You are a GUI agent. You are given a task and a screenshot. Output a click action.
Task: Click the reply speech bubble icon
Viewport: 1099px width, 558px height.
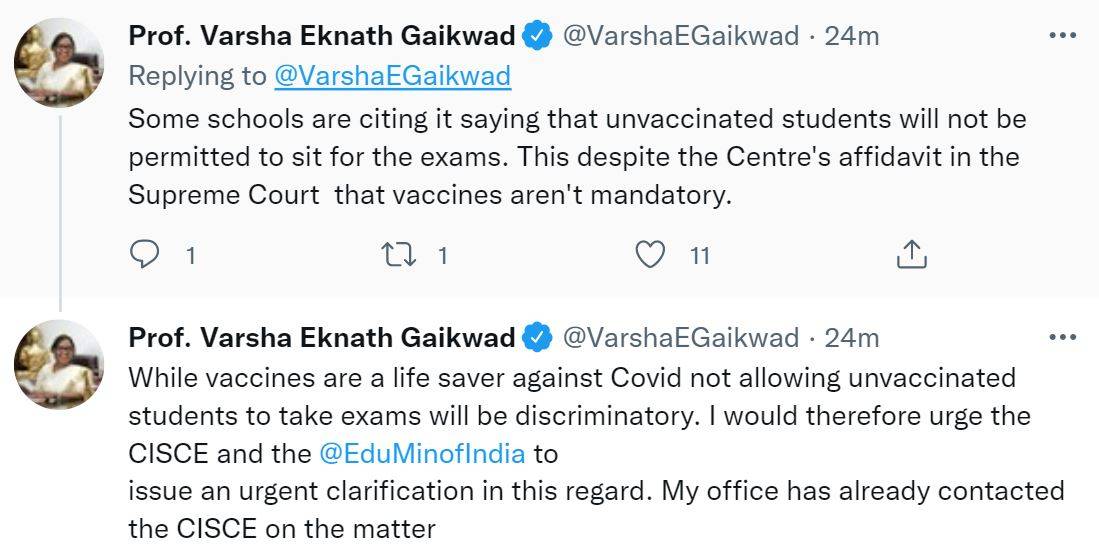[x=146, y=255]
